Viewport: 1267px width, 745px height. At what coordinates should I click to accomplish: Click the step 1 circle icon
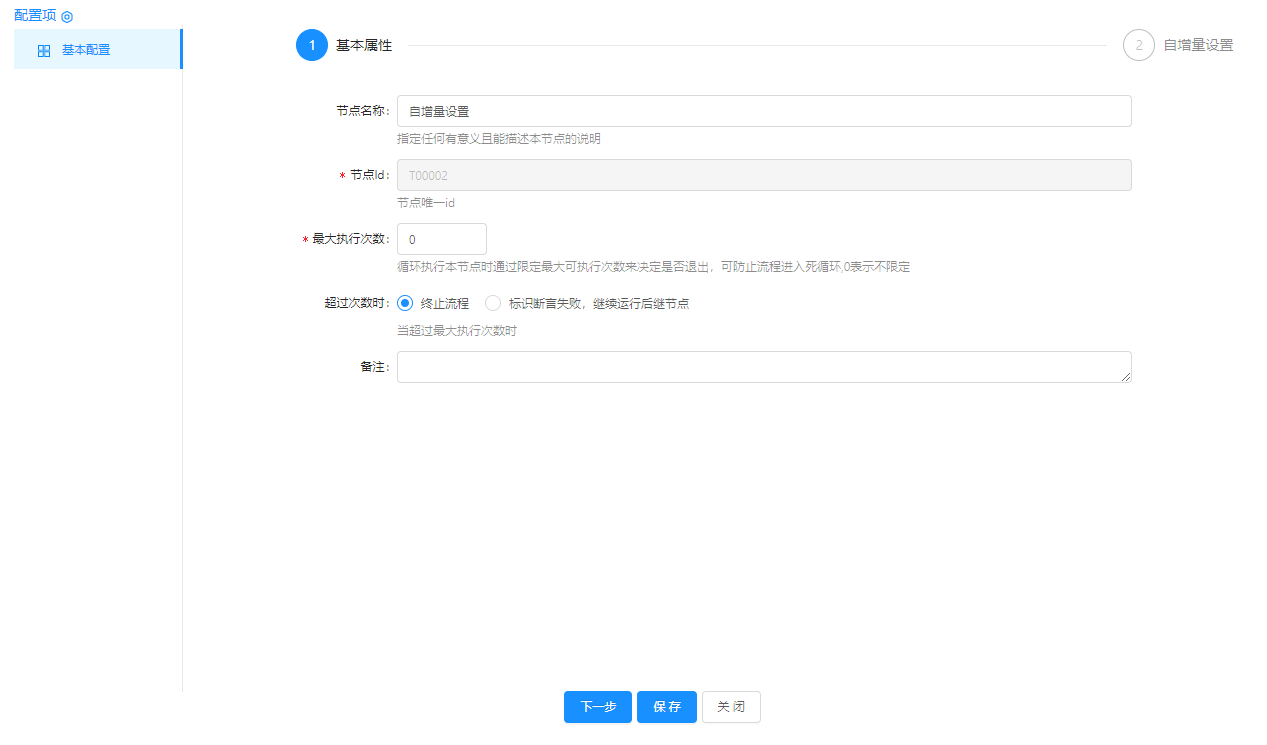[x=312, y=45]
